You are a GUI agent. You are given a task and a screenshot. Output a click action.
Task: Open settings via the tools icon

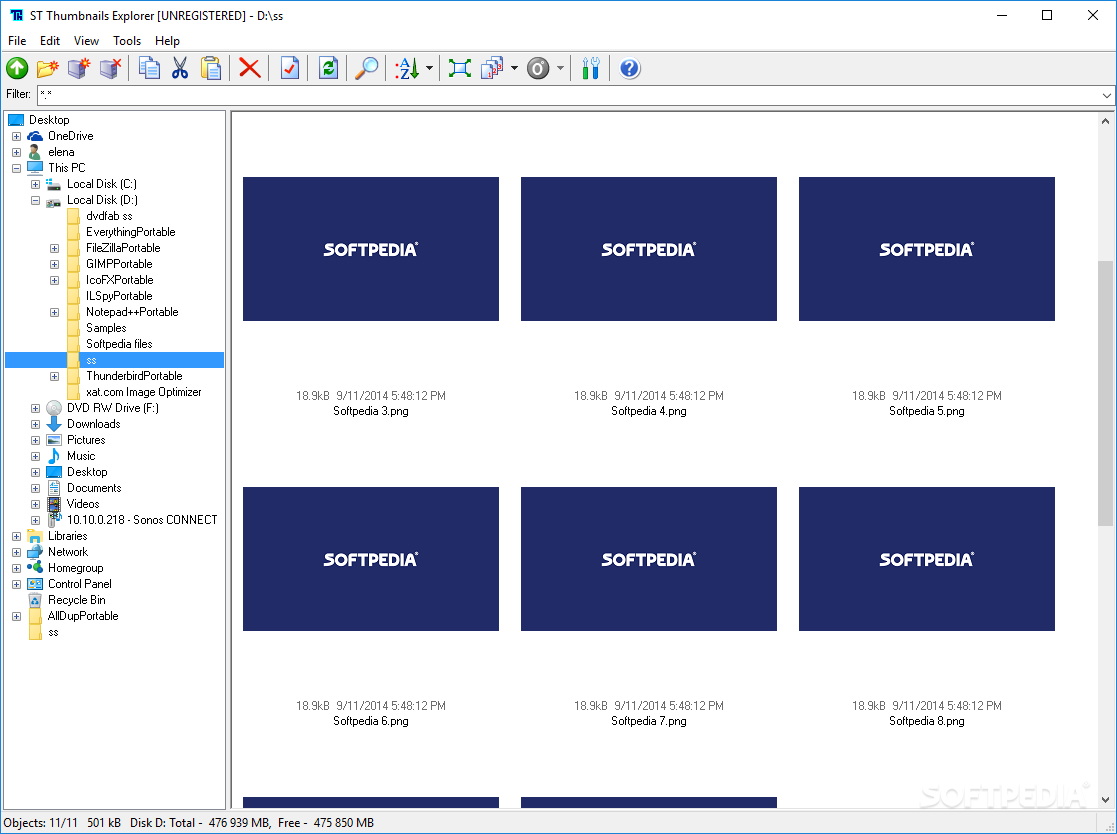coord(590,68)
